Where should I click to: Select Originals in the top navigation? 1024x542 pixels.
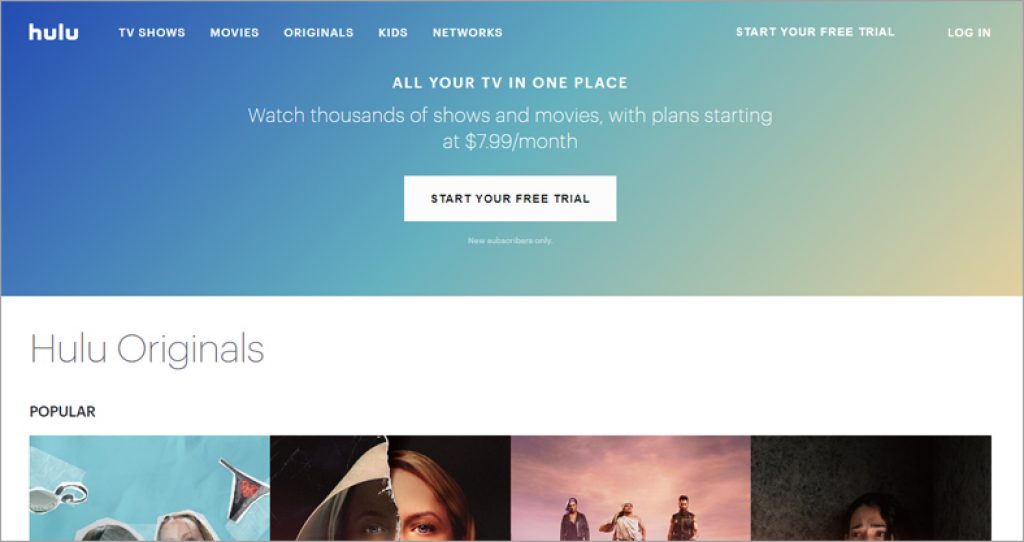pyautogui.click(x=319, y=33)
